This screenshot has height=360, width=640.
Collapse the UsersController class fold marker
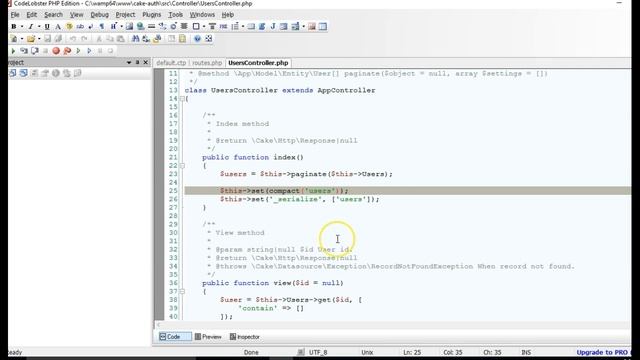[x=182, y=99]
